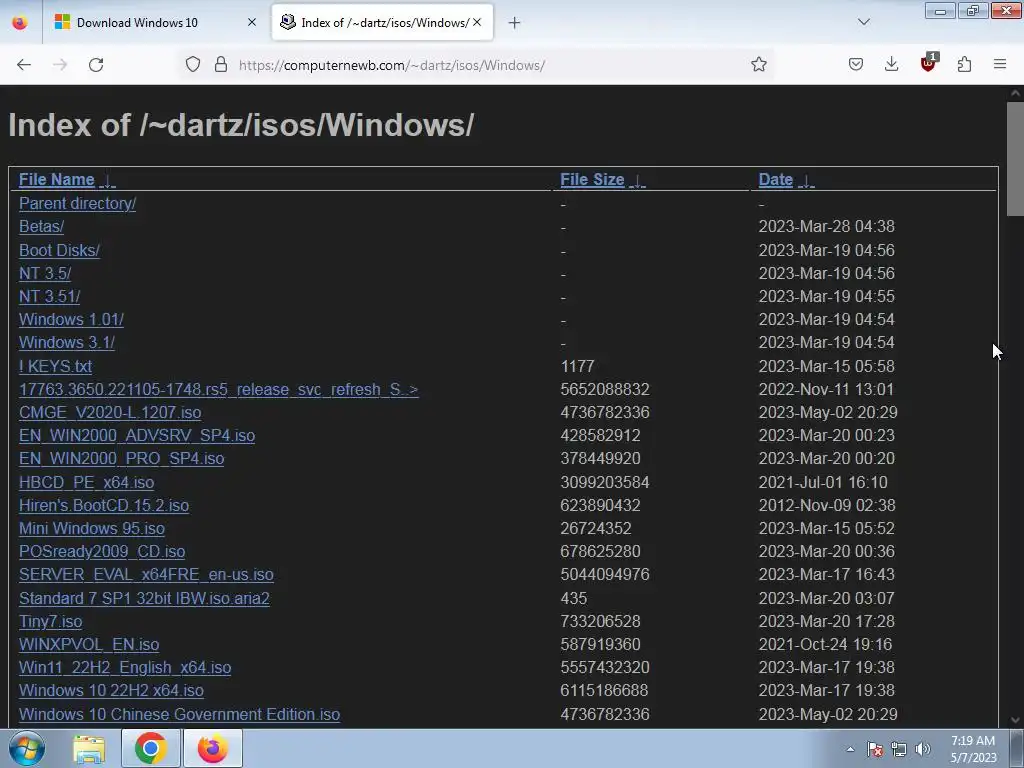
Task: Click the Action Center flag tray icon
Action: click(875, 750)
